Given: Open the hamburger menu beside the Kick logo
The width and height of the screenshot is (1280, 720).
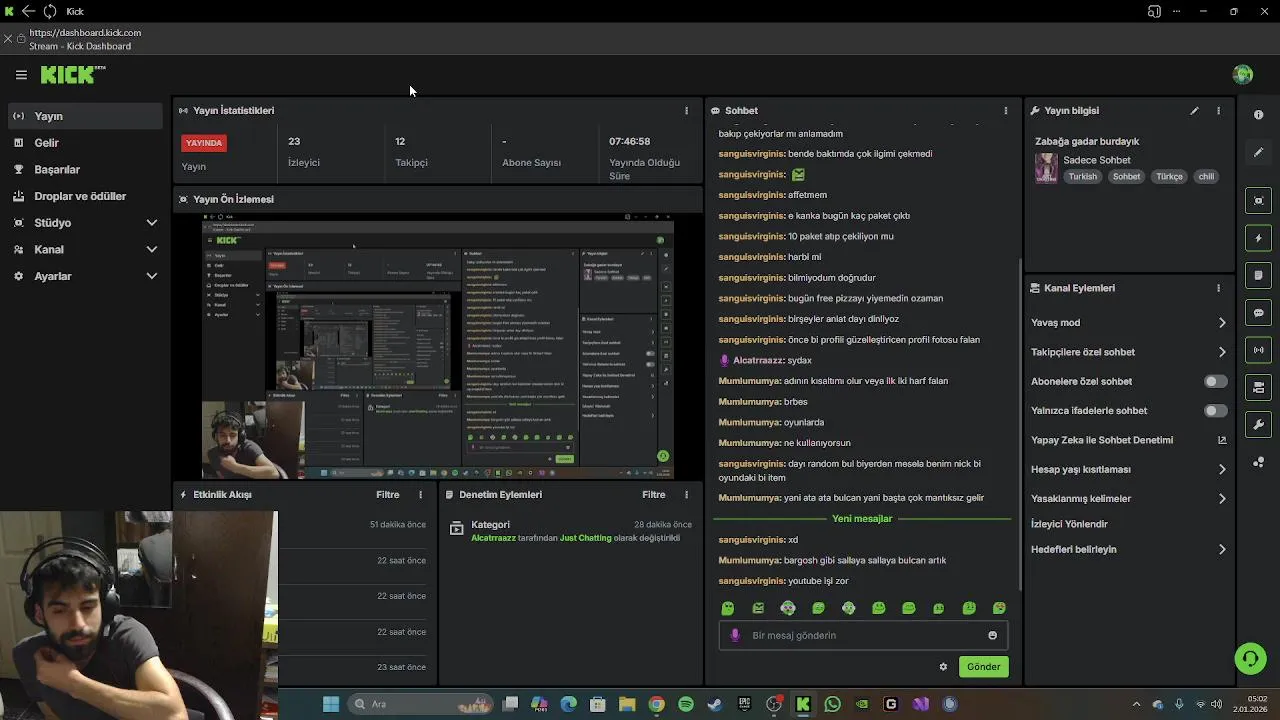Looking at the screenshot, I should 21,75.
